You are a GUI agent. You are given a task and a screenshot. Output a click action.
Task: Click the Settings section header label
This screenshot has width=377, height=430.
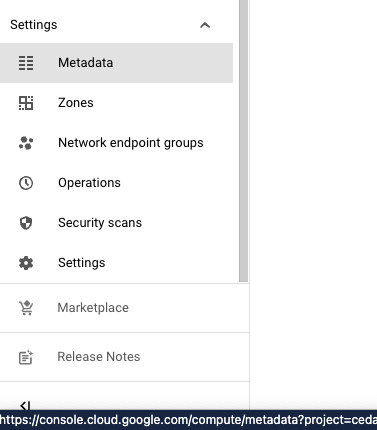34,25
